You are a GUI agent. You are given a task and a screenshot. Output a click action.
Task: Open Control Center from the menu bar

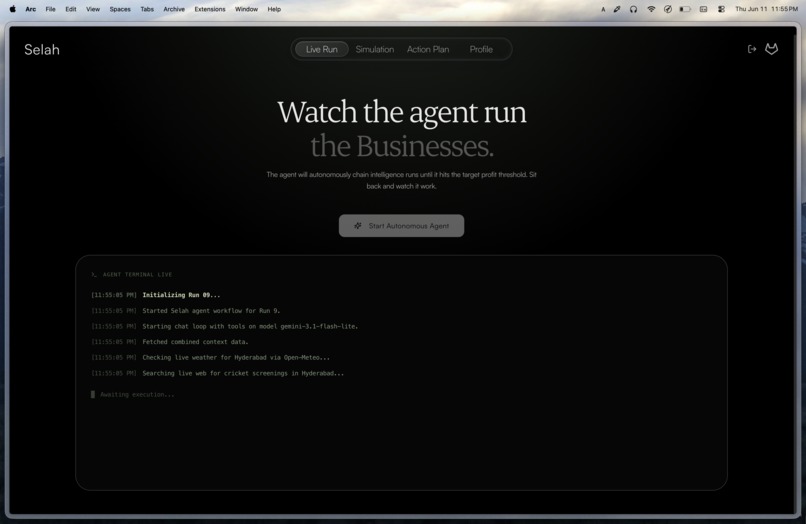721,9
